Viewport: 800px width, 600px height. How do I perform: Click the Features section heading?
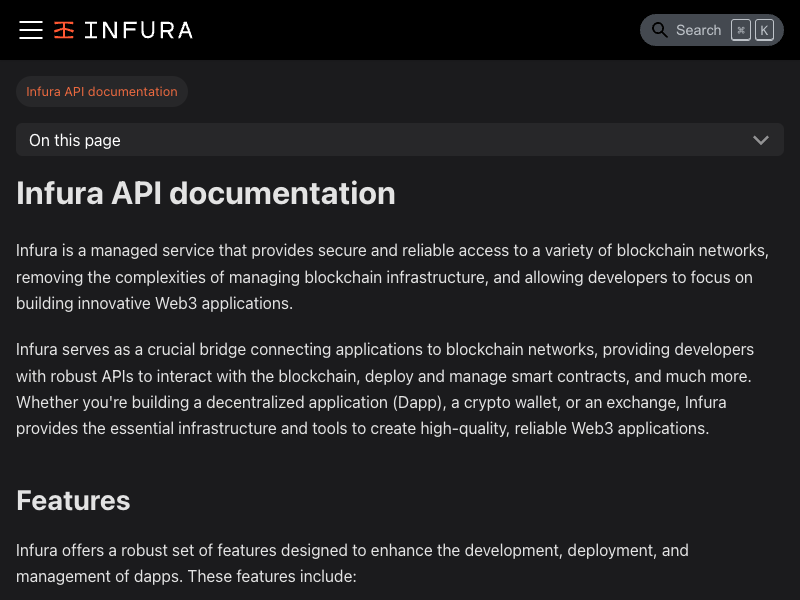coord(73,501)
